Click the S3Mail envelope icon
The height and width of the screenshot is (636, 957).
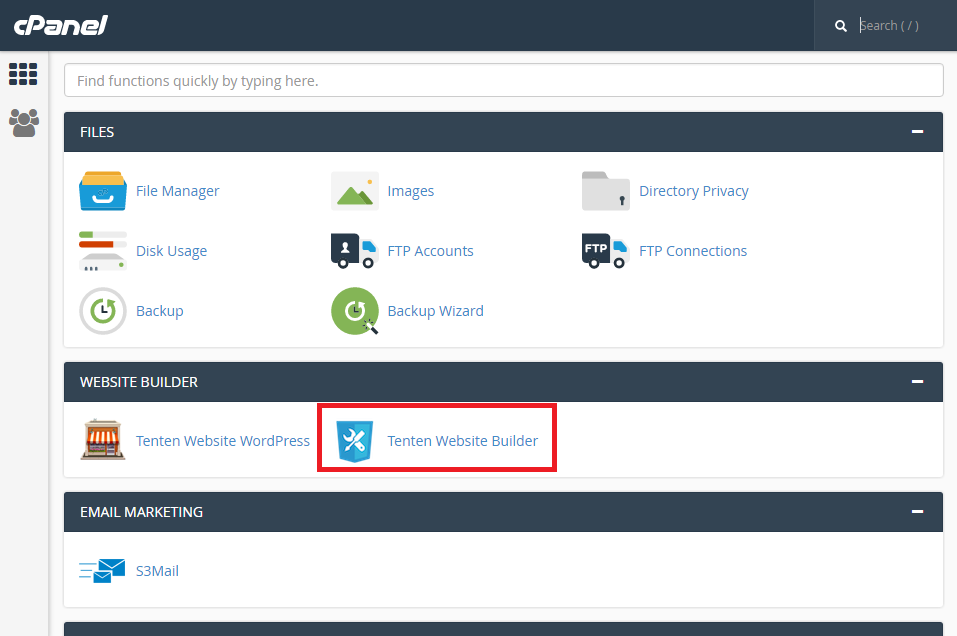coord(102,571)
